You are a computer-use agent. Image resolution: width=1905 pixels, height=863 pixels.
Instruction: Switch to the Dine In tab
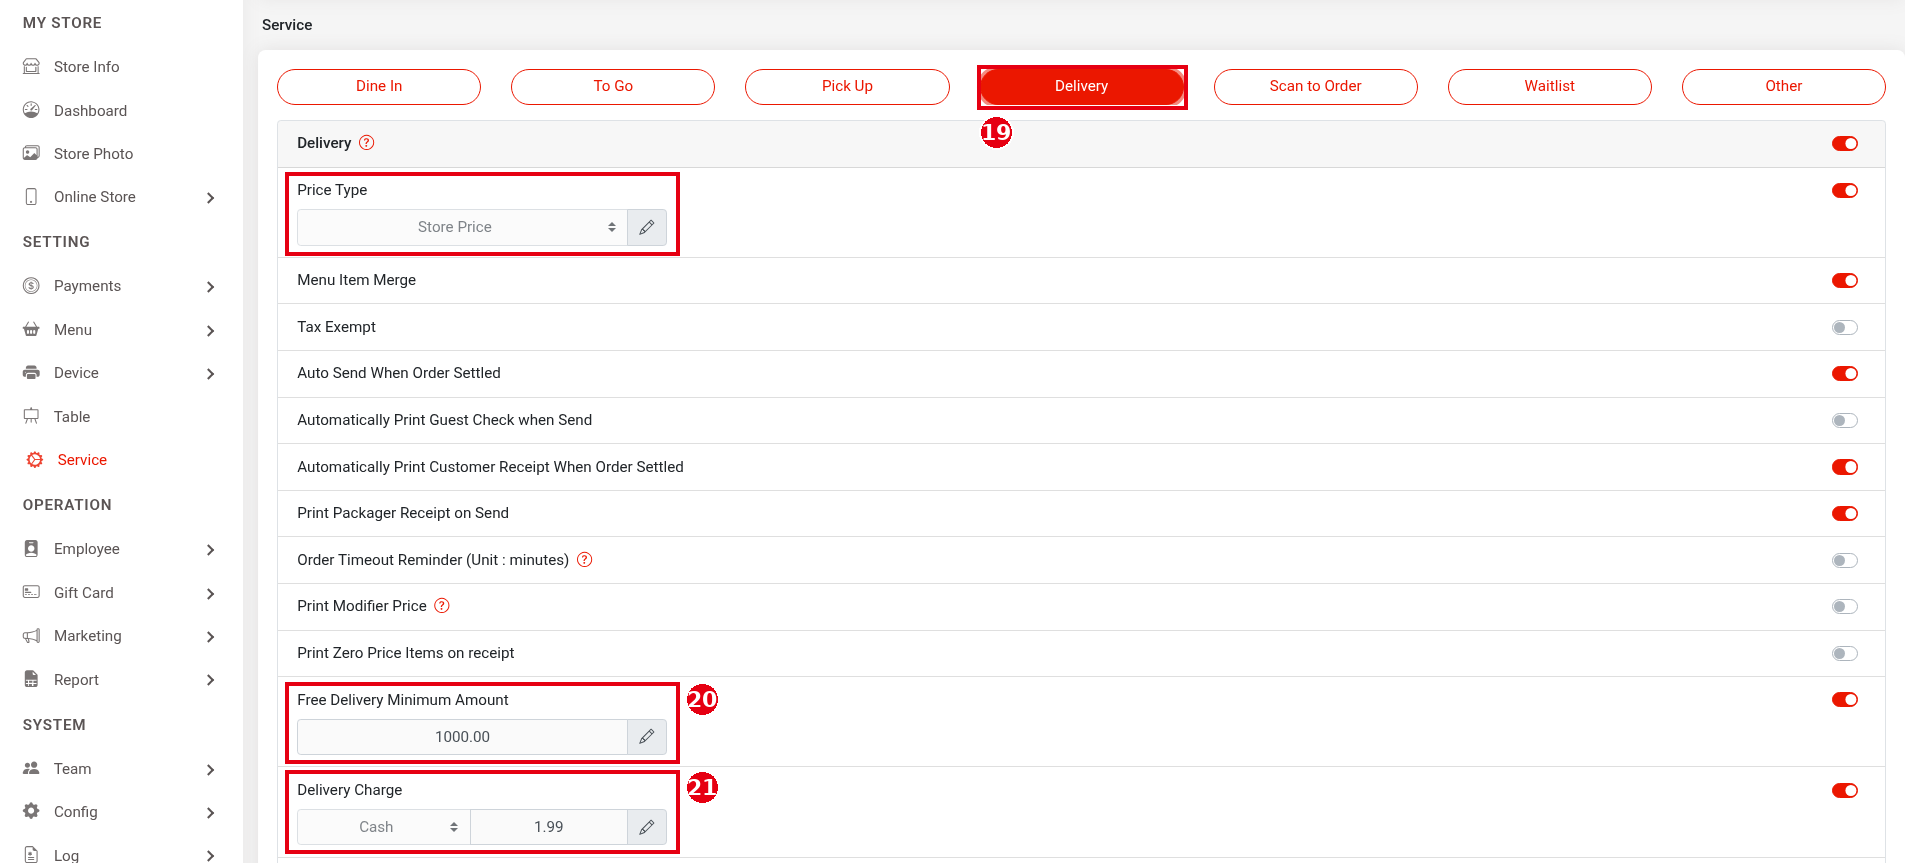point(379,86)
